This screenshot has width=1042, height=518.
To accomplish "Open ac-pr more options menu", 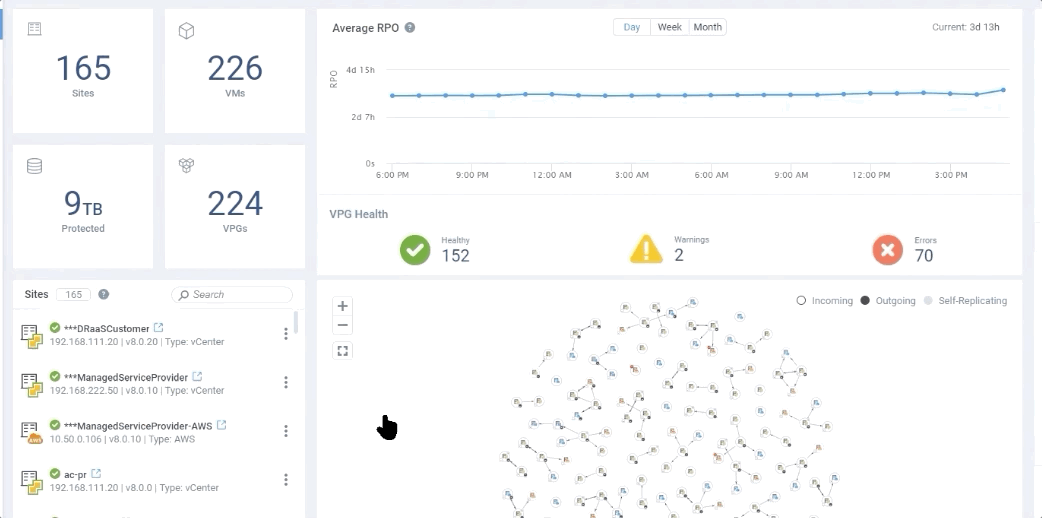I will coord(286,479).
